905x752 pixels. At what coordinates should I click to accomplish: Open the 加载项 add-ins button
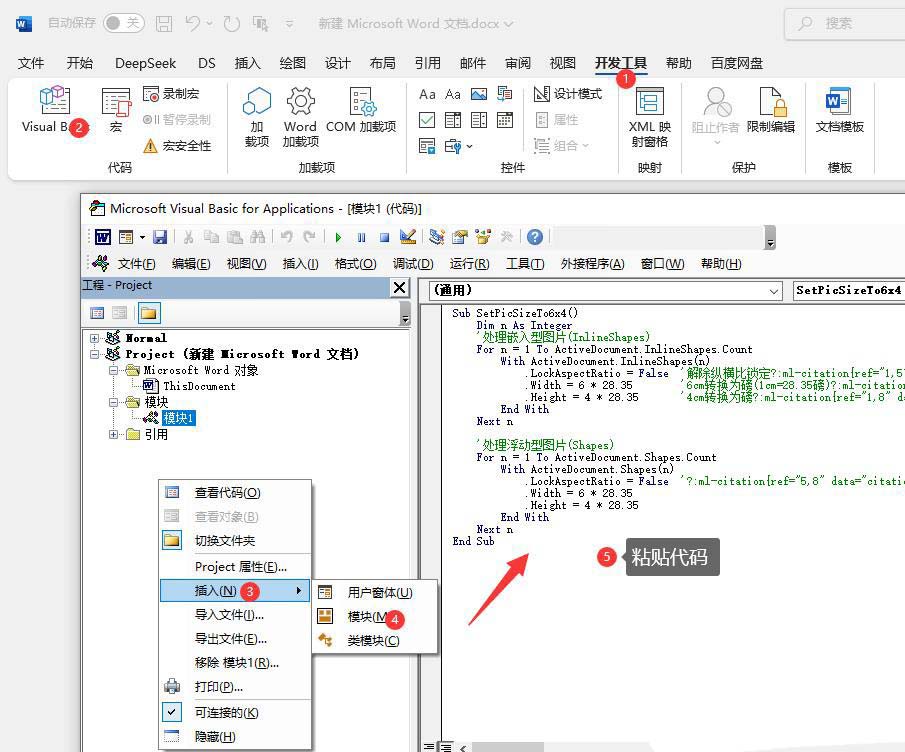tap(257, 117)
